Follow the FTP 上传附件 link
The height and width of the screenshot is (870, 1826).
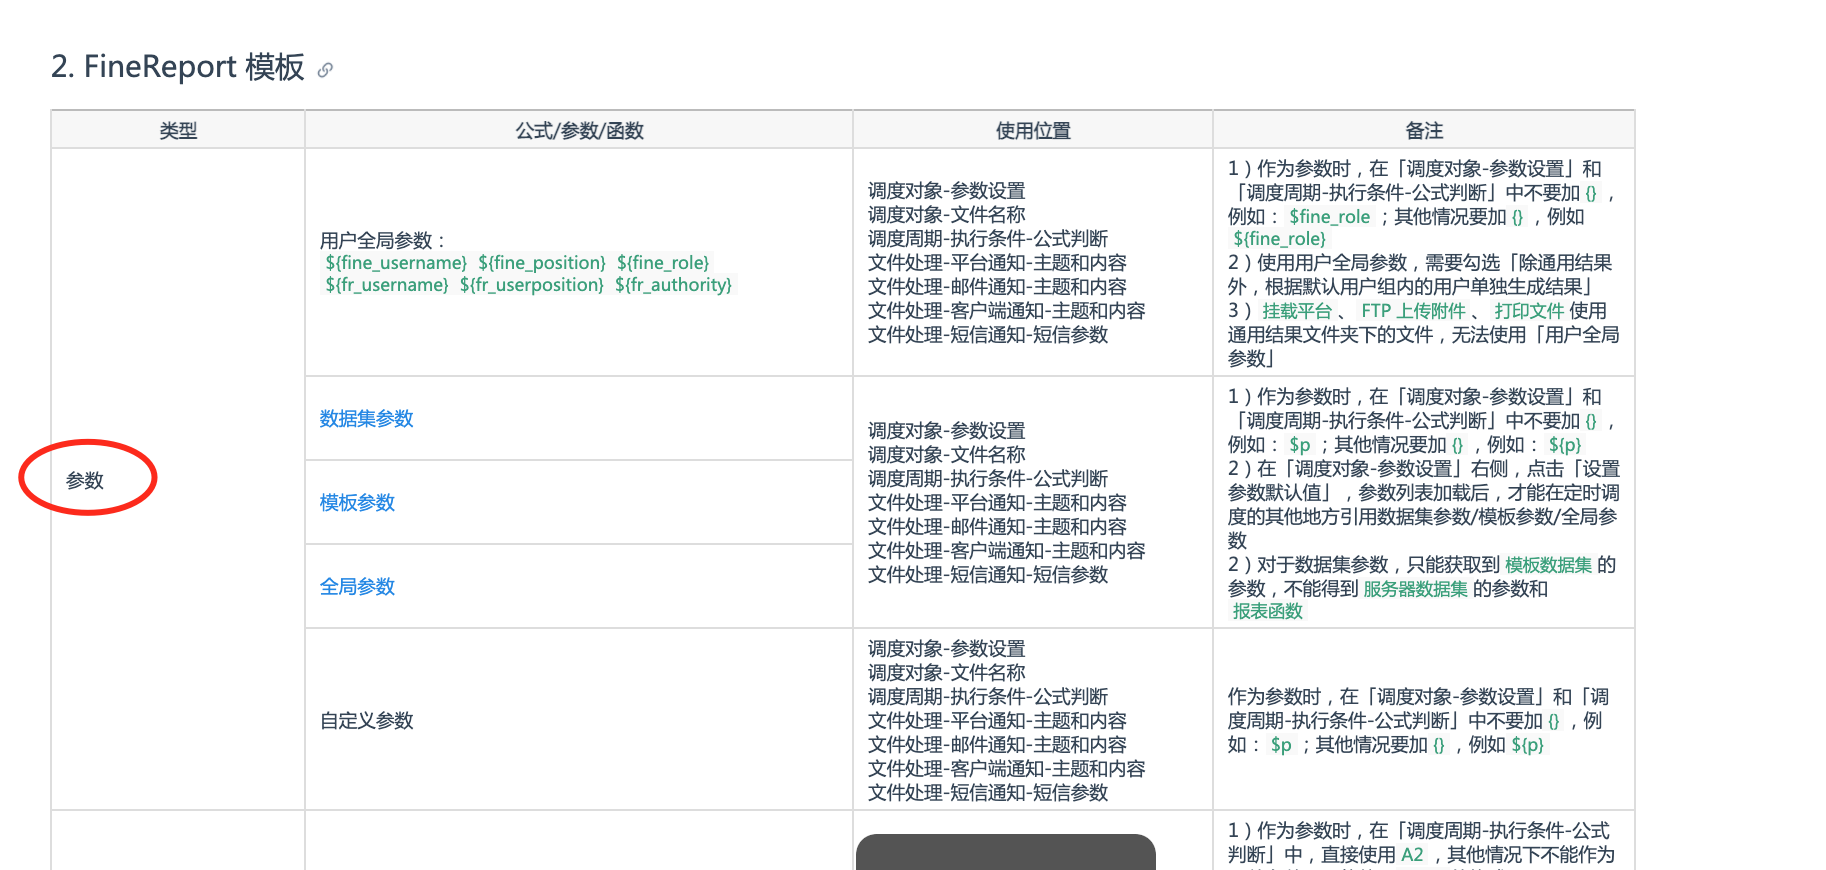click(1413, 311)
